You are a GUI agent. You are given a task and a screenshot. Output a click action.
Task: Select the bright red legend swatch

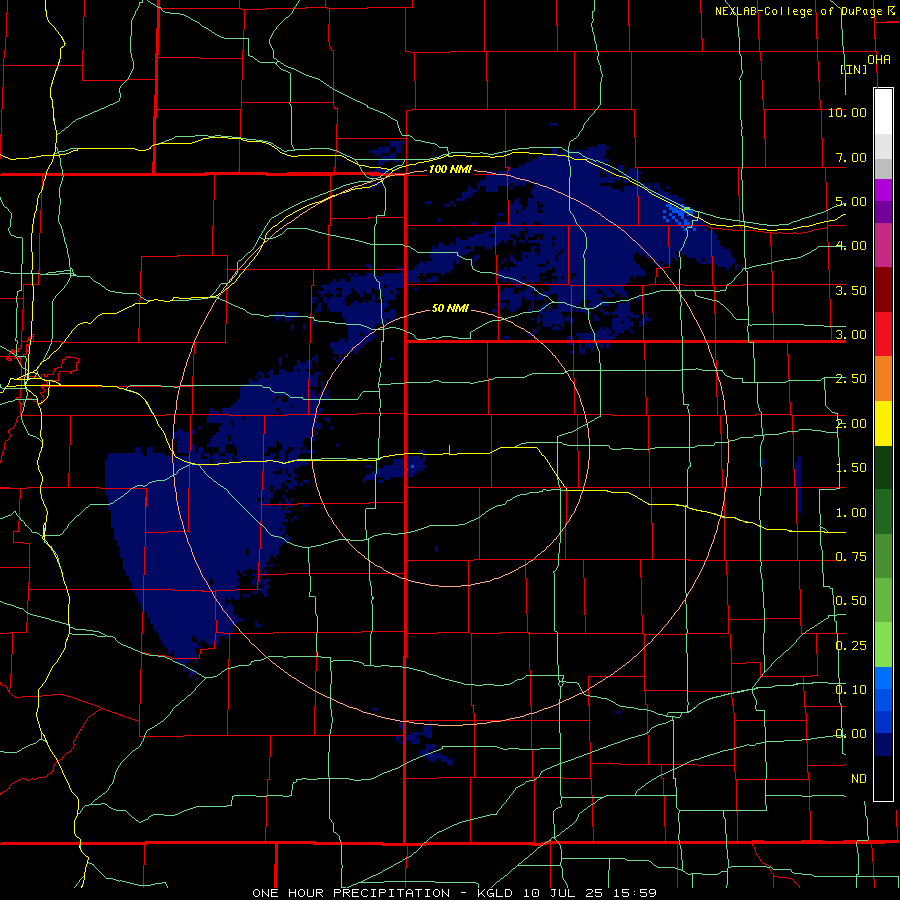click(x=883, y=334)
